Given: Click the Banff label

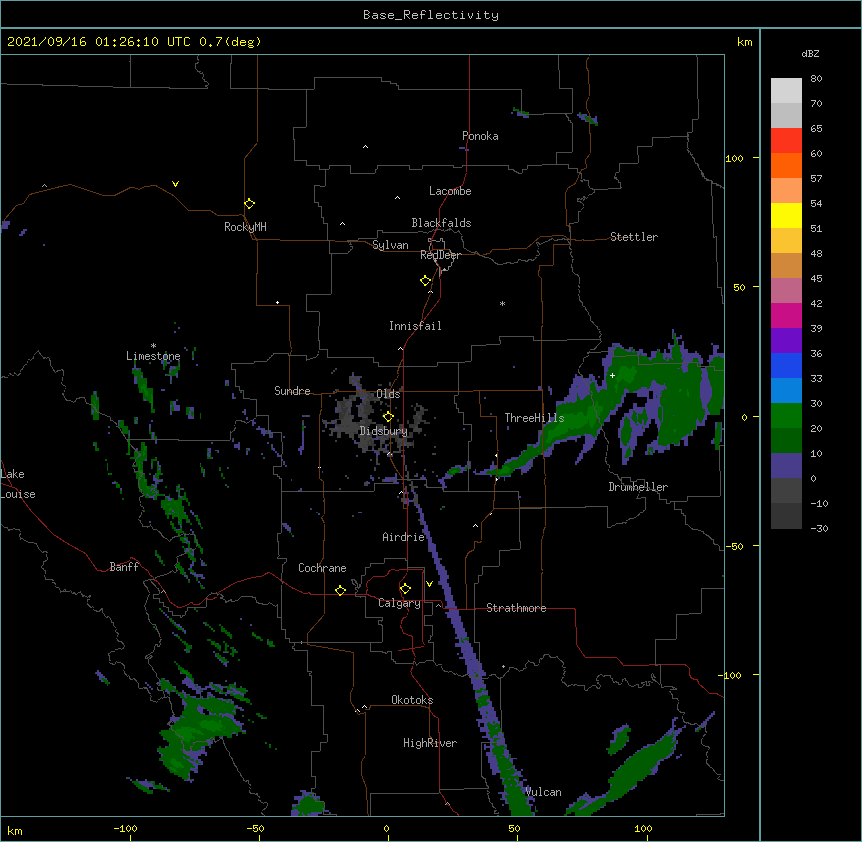Looking at the screenshot, I should point(124,567).
